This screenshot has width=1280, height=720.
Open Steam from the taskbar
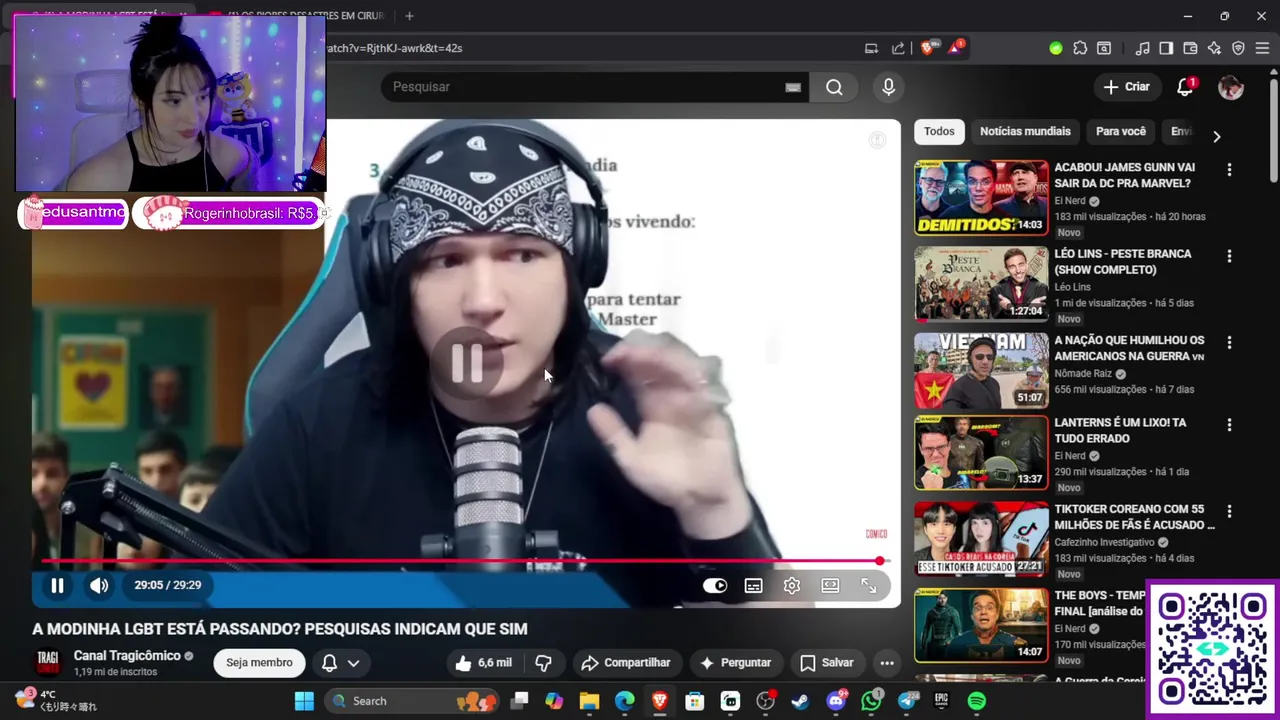click(x=800, y=701)
